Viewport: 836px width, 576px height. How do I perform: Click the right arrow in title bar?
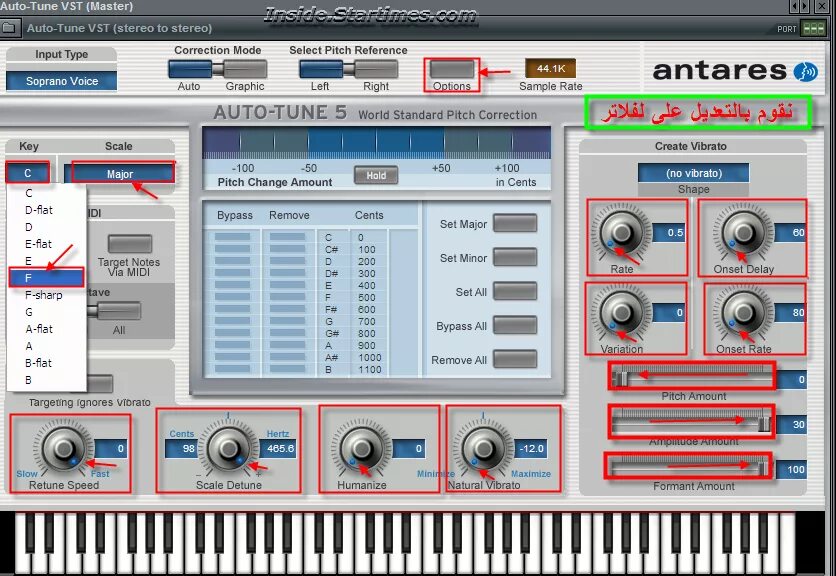tap(806, 6)
